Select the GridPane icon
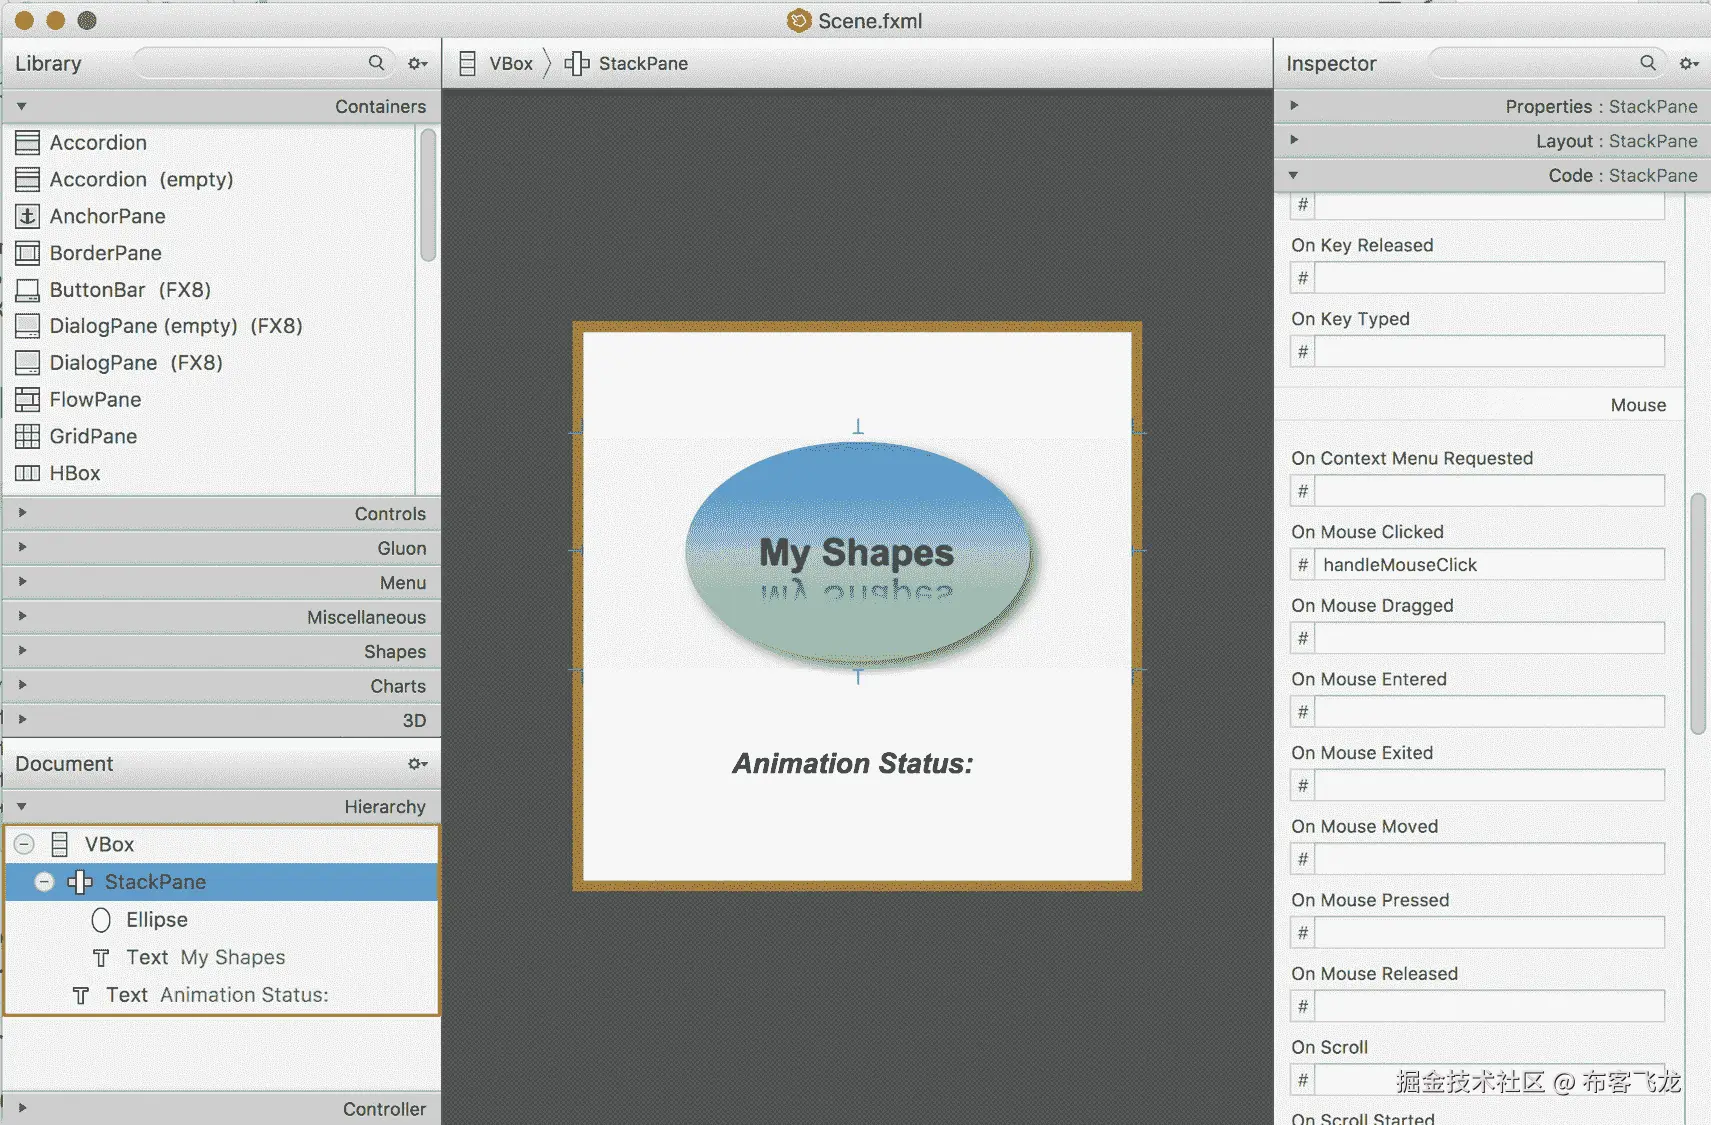Viewport: 1711px width, 1125px height. [27, 436]
